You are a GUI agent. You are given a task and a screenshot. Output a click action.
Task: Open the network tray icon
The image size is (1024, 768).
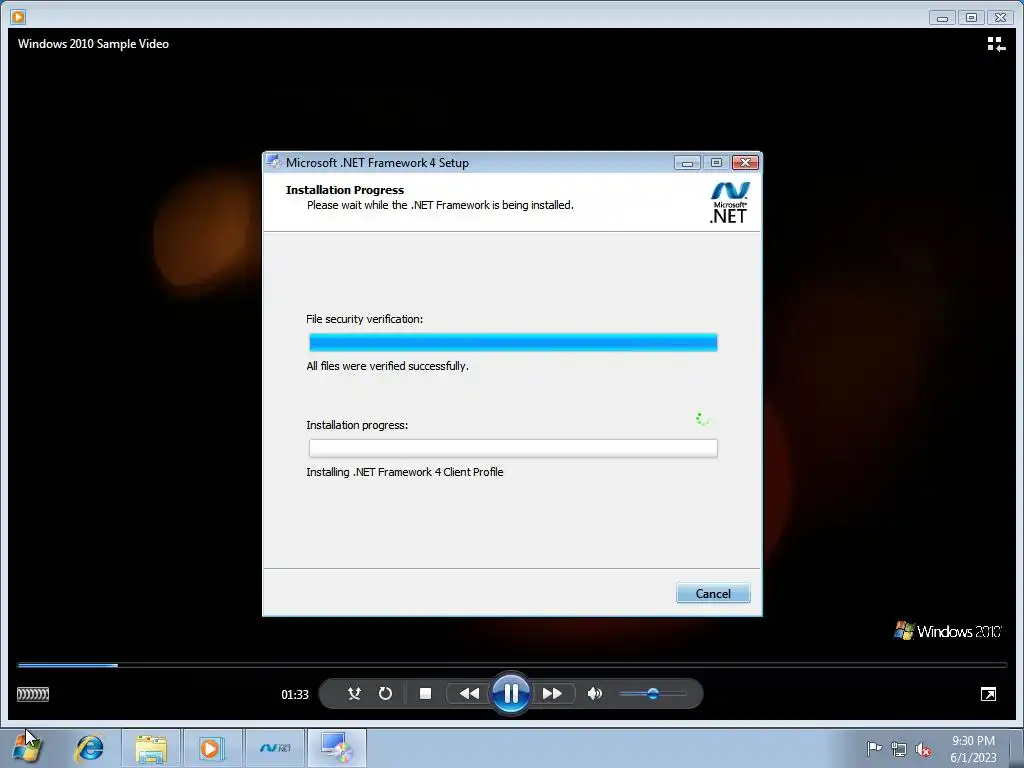point(899,749)
